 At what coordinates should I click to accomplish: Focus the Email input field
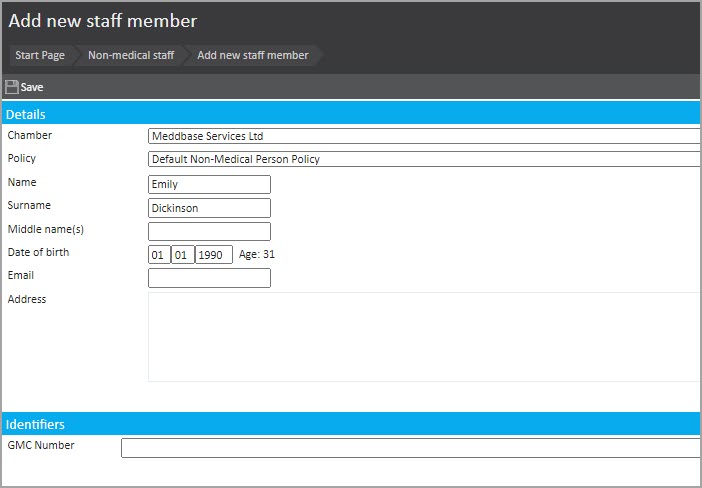209,278
